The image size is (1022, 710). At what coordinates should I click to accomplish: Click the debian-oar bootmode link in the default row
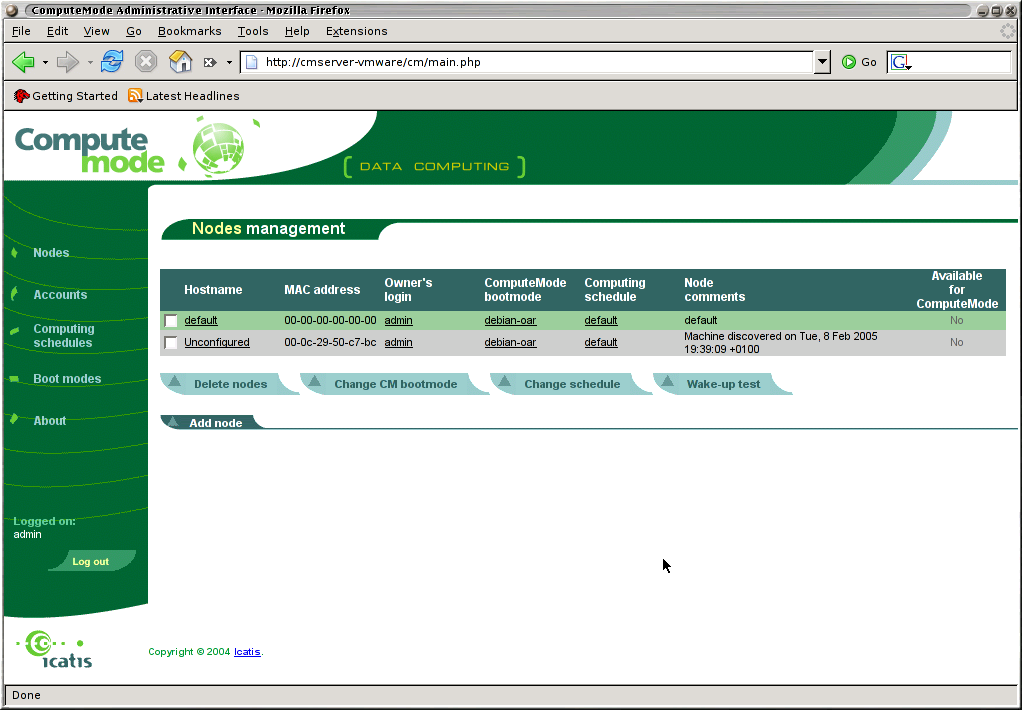point(510,320)
